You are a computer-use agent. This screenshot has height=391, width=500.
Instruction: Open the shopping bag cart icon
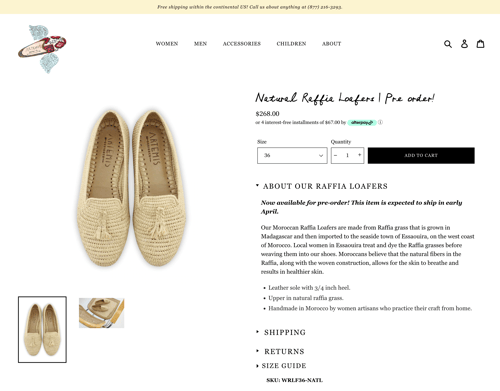(x=480, y=44)
